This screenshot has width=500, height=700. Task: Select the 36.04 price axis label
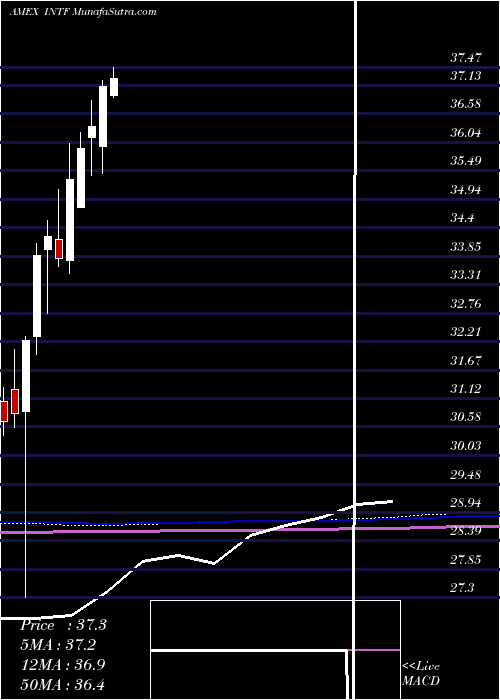tap(466, 132)
